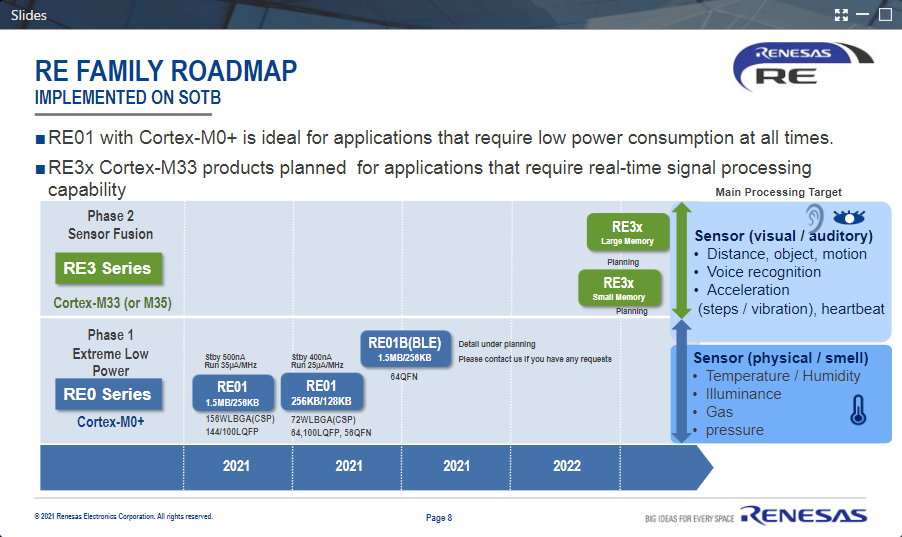Expand the slides panel to fullscreen
The height and width of the screenshot is (537, 902).
(x=841, y=15)
